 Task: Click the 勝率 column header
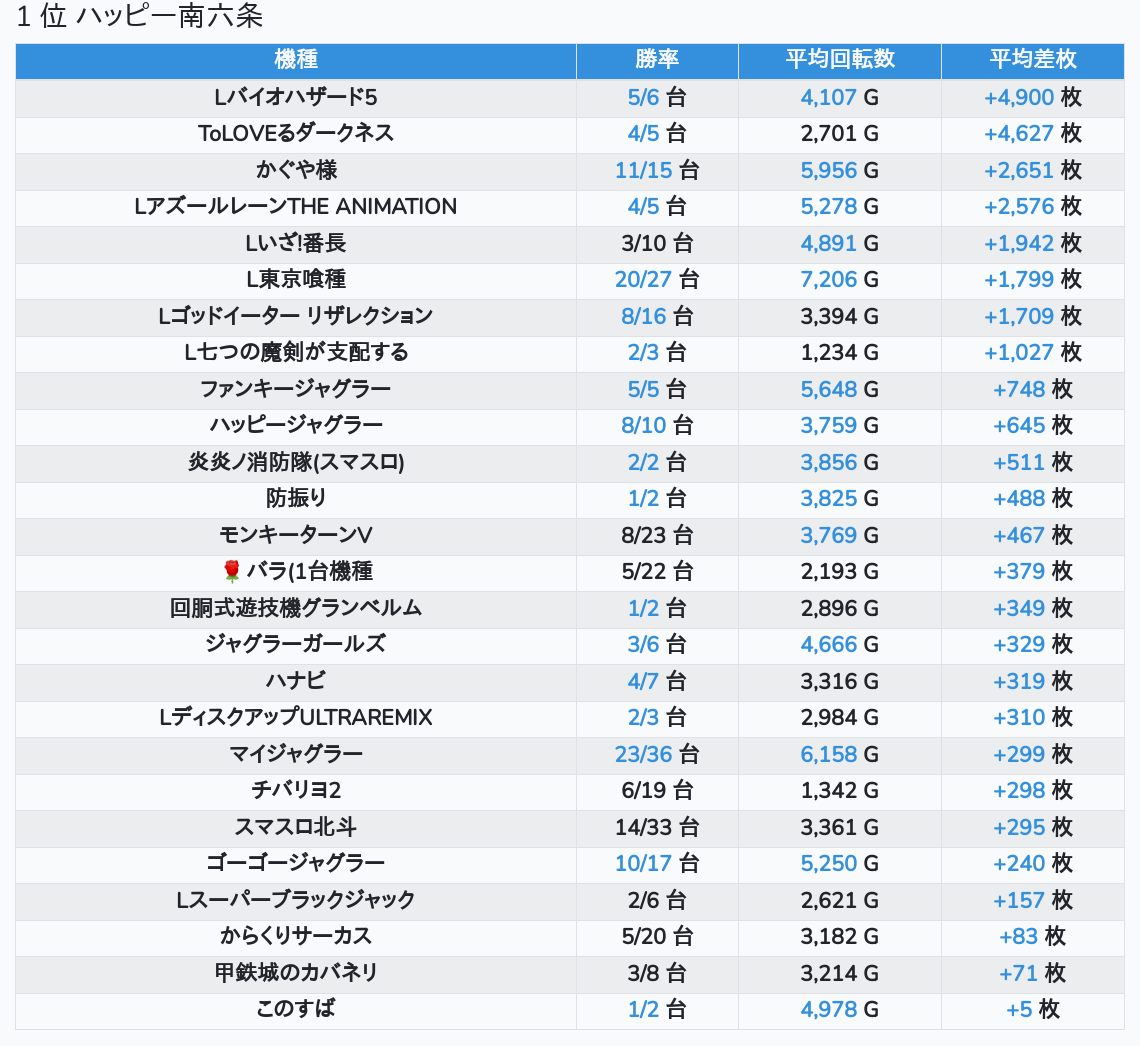click(657, 60)
